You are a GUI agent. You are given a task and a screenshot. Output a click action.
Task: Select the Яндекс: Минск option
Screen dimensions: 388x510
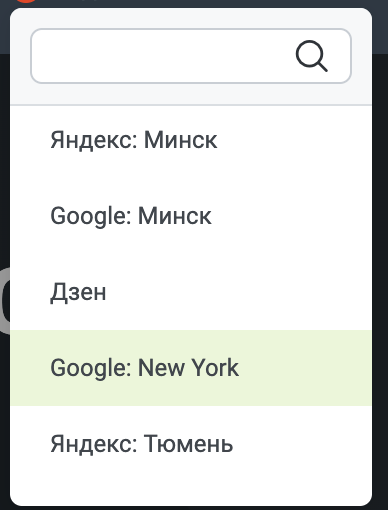pyautogui.click(x=191, y=140)
